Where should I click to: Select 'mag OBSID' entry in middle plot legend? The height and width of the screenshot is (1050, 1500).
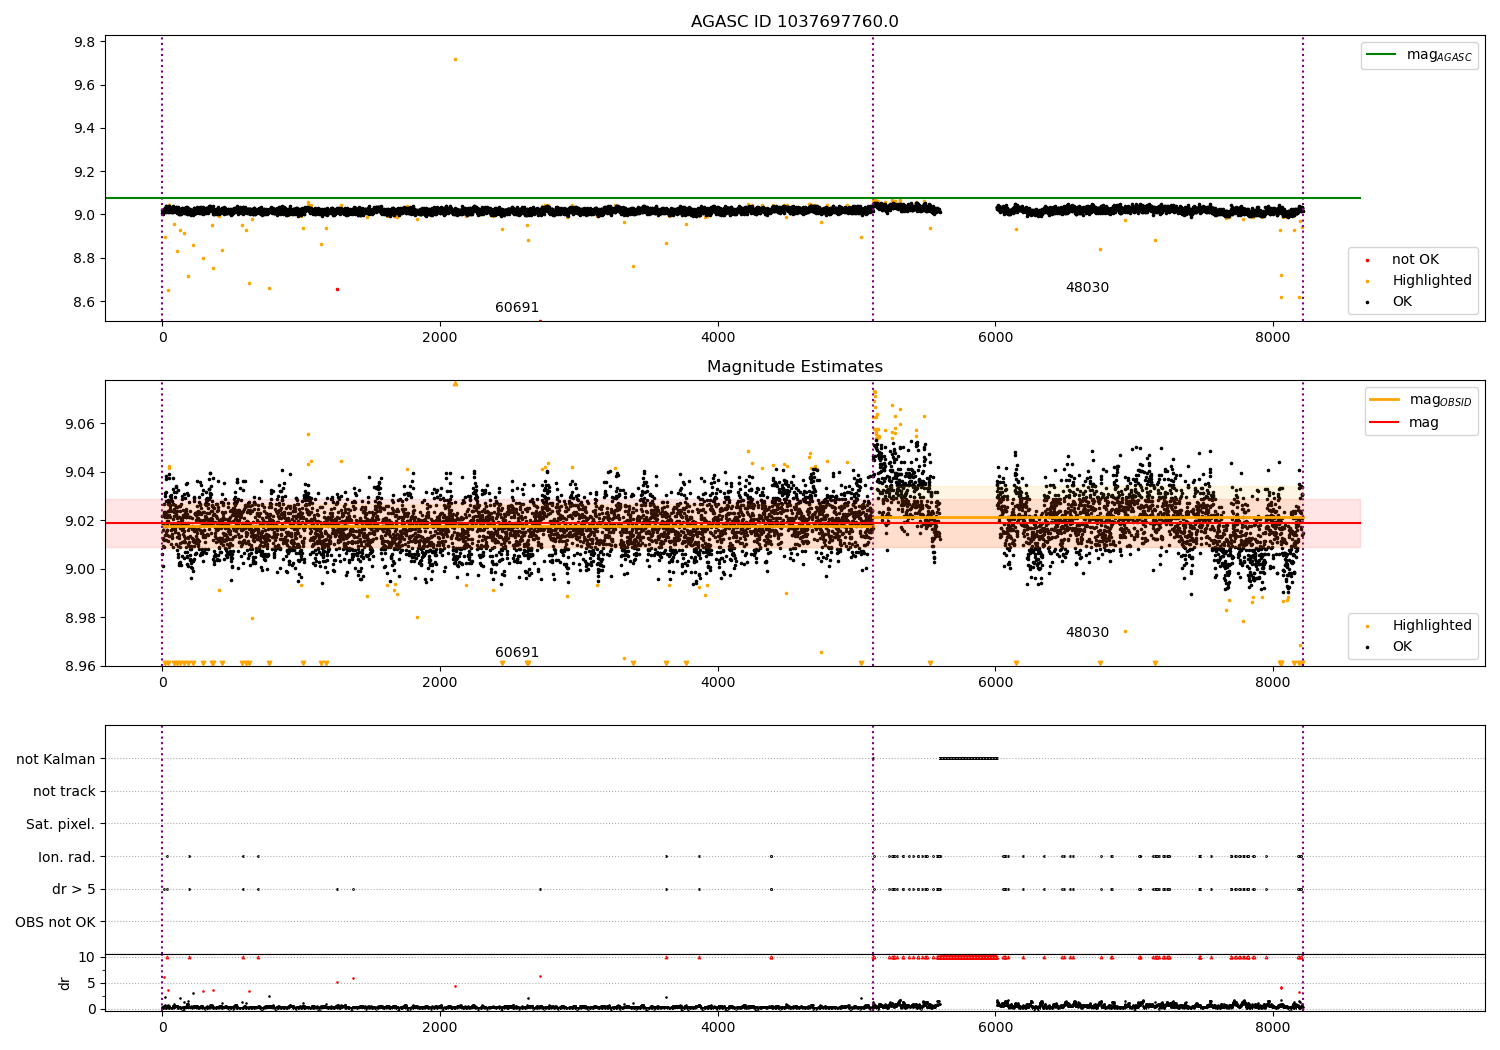click(1421, 400)
